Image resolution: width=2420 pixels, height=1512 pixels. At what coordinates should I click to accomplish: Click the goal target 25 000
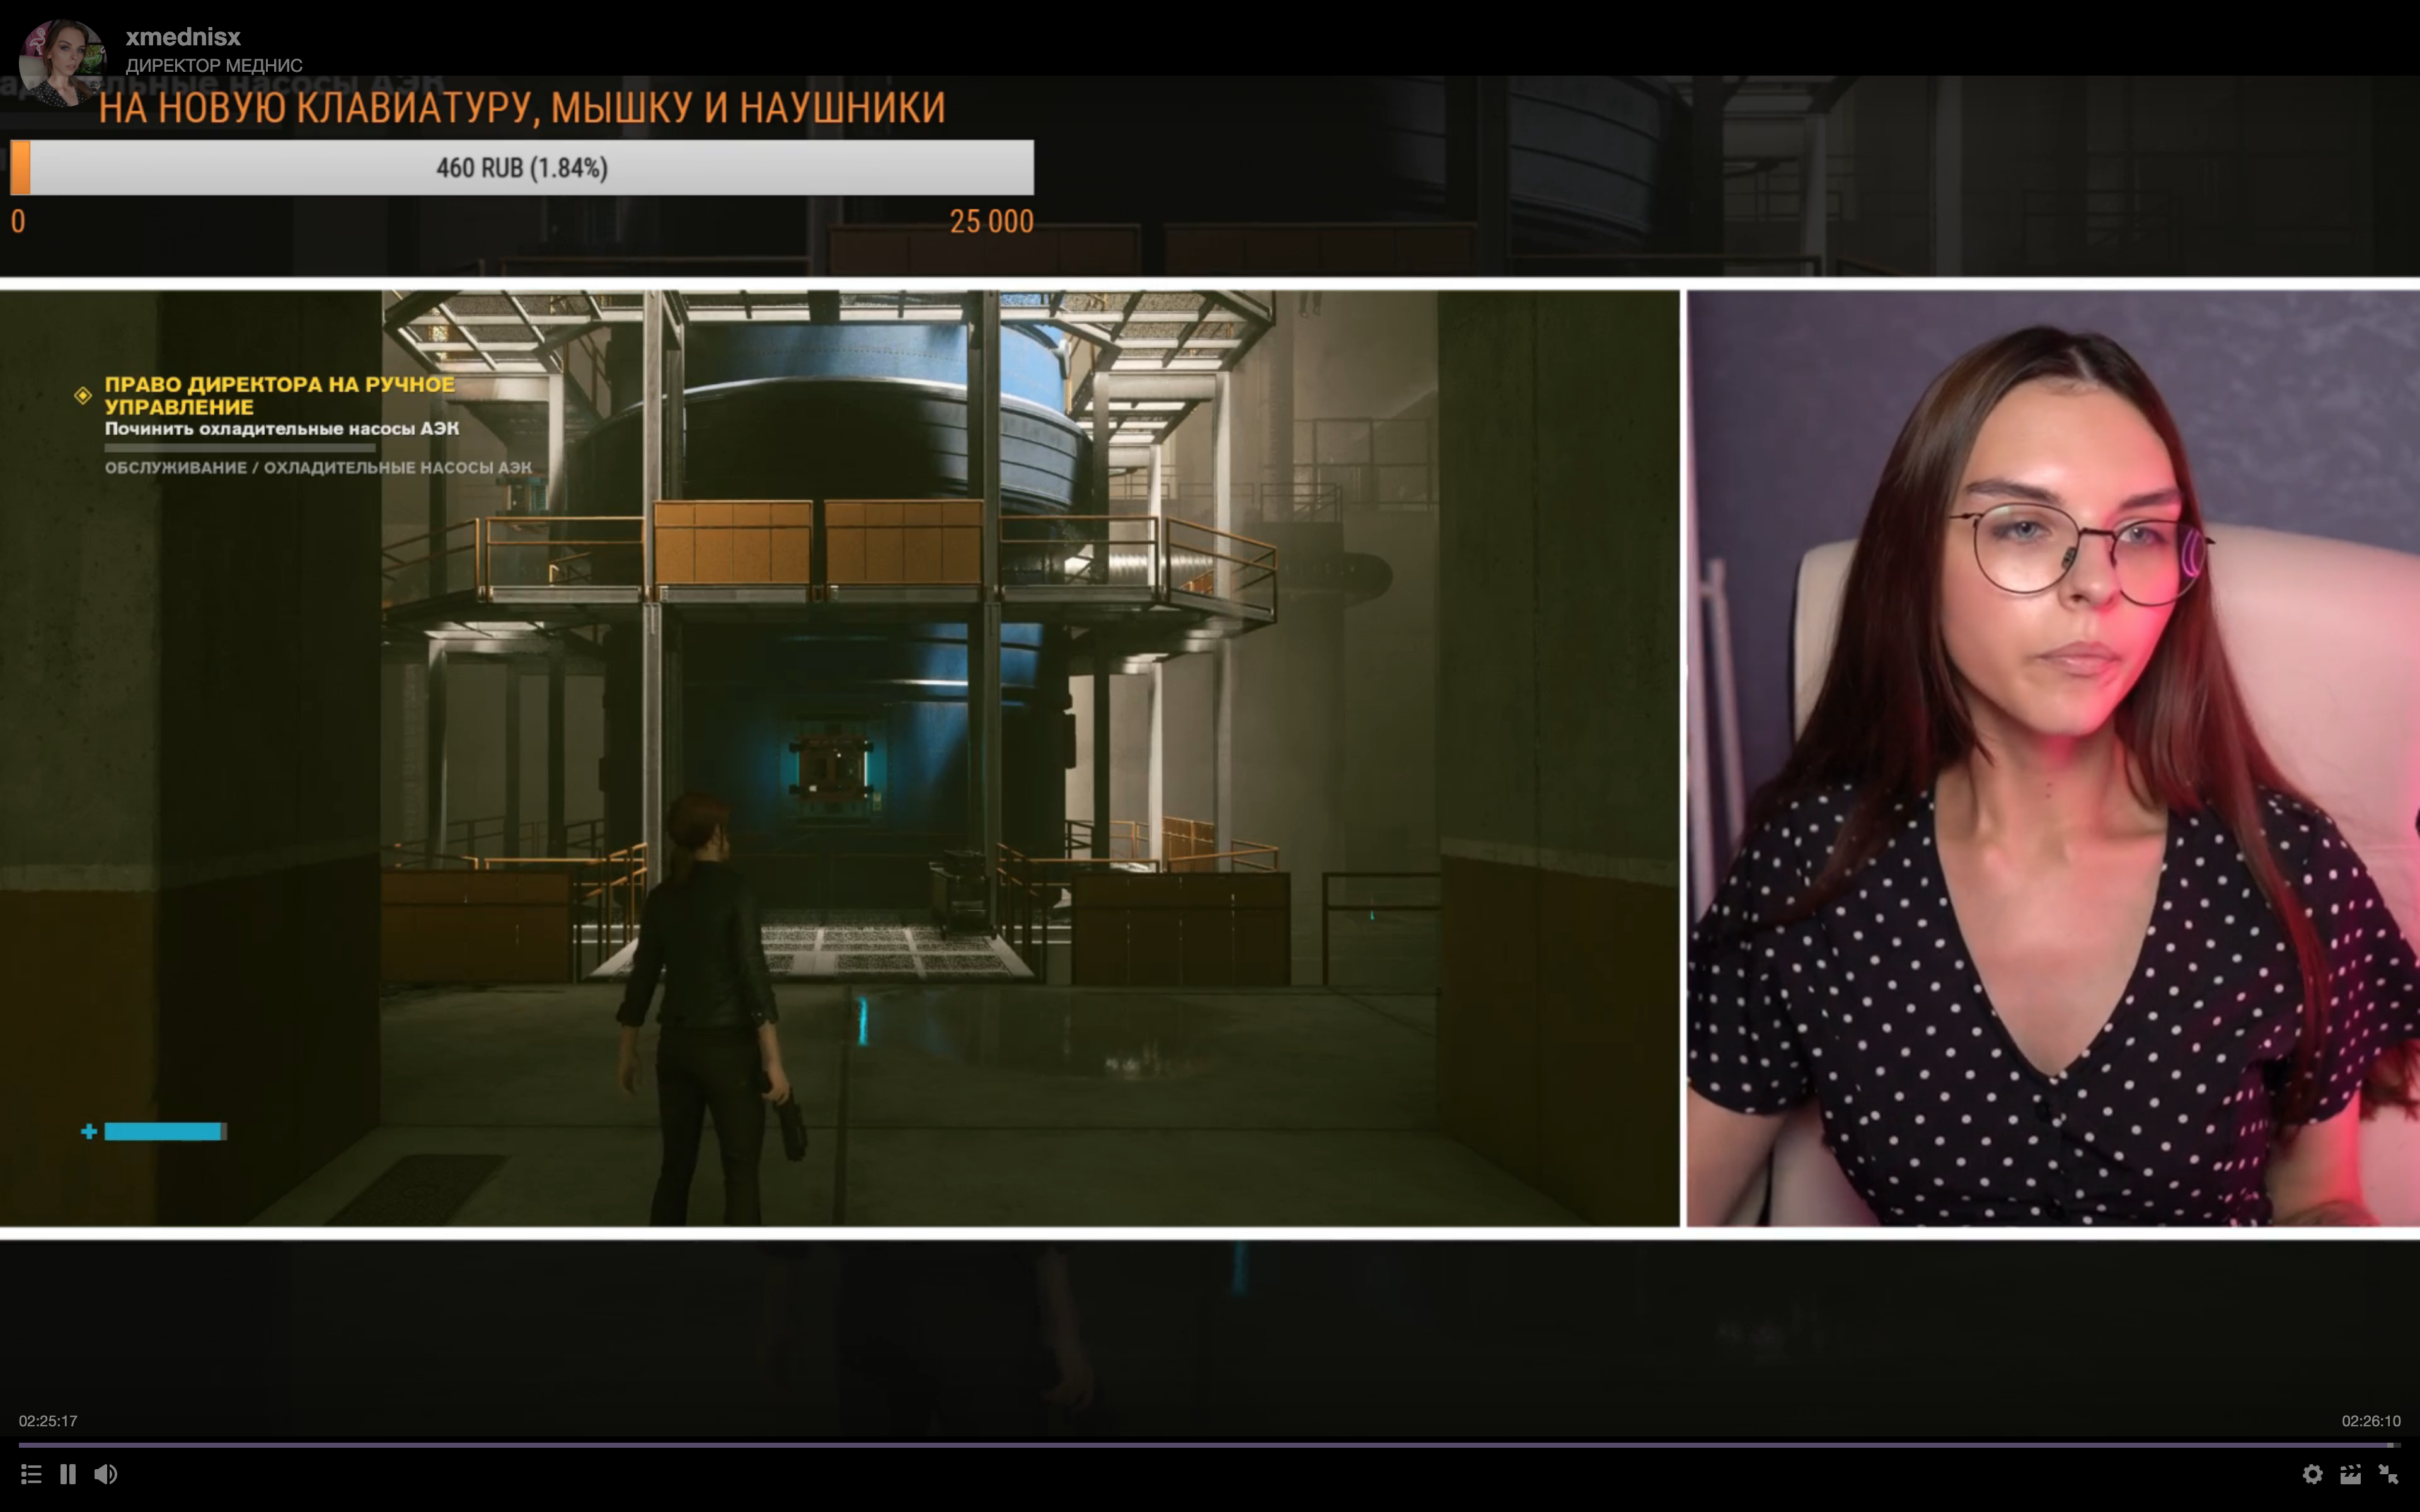pos(991,221)
